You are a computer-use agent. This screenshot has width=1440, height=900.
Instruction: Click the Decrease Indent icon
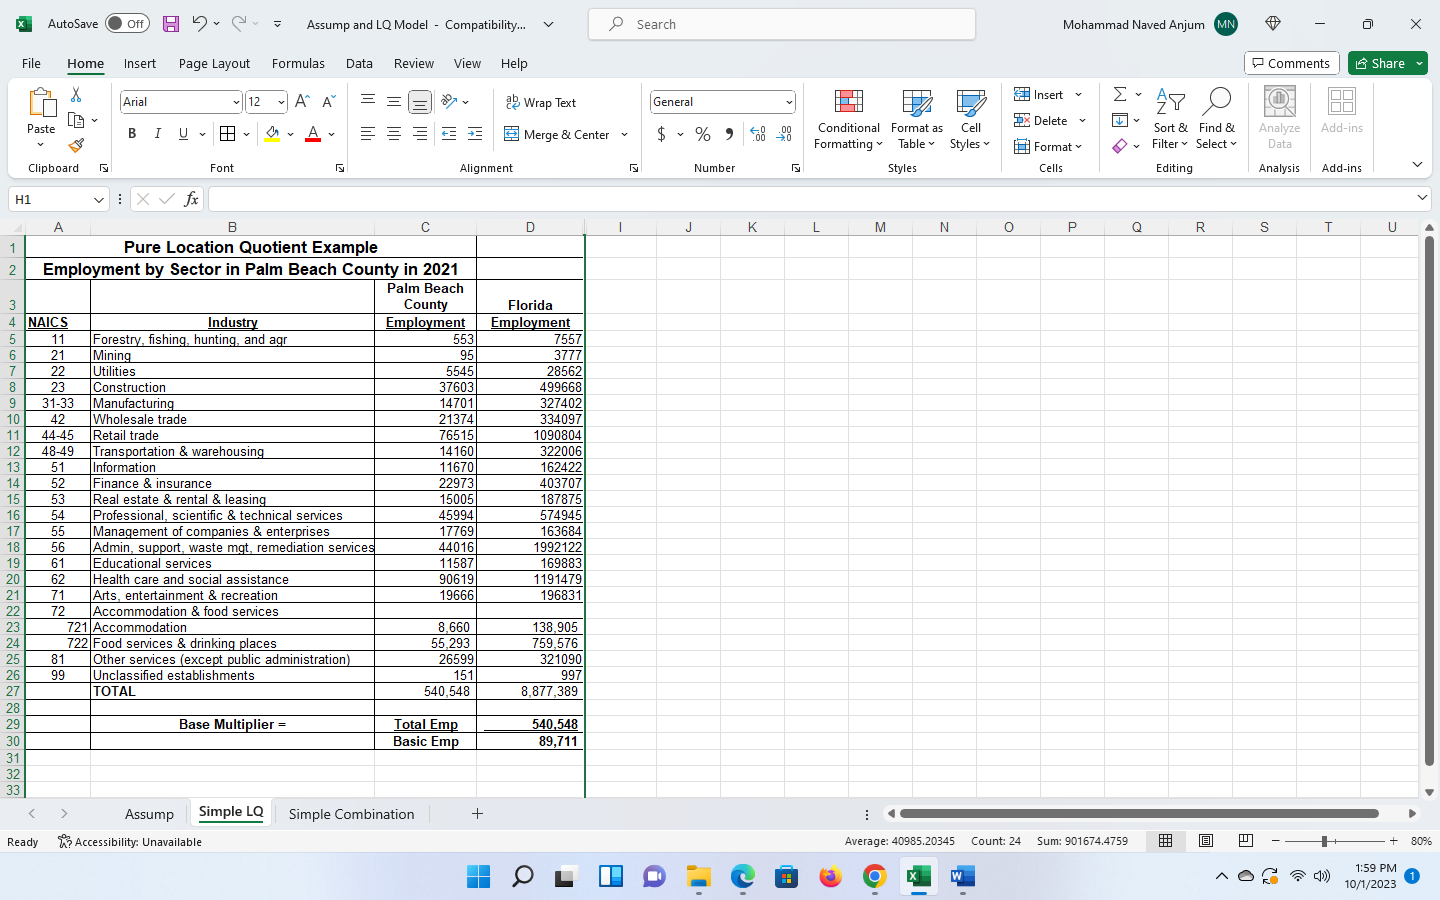[x=449, y=134]
